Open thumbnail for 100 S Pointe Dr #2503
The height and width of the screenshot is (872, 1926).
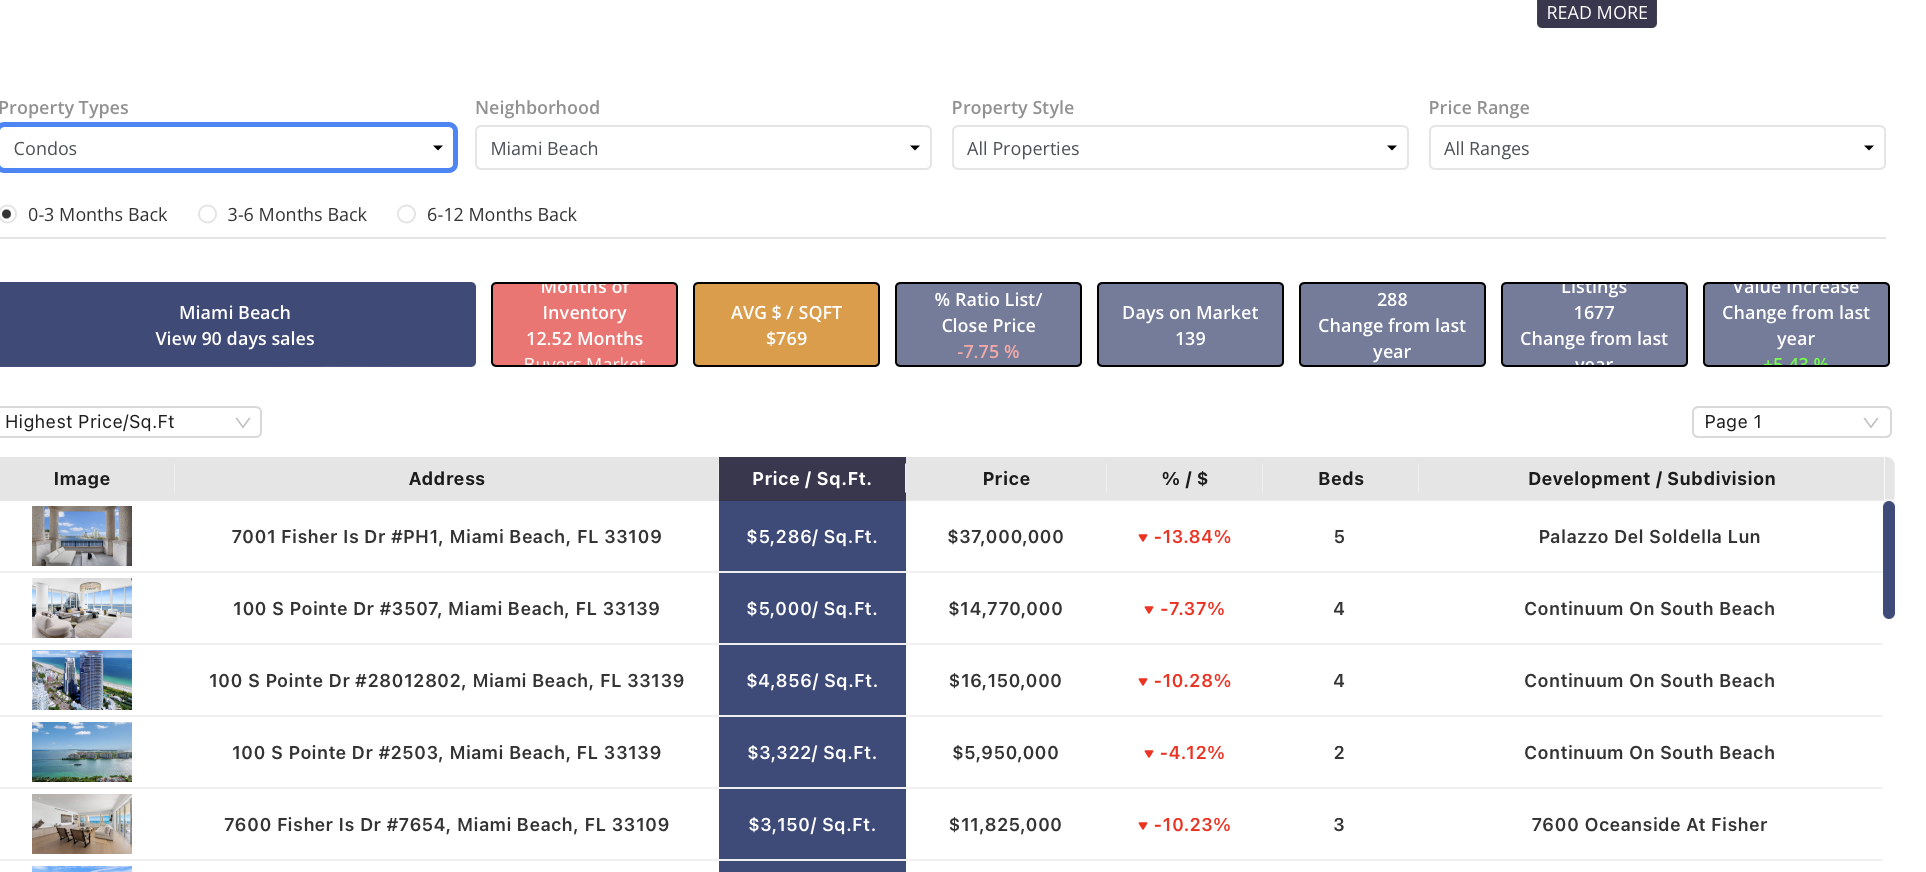[82, 752]
